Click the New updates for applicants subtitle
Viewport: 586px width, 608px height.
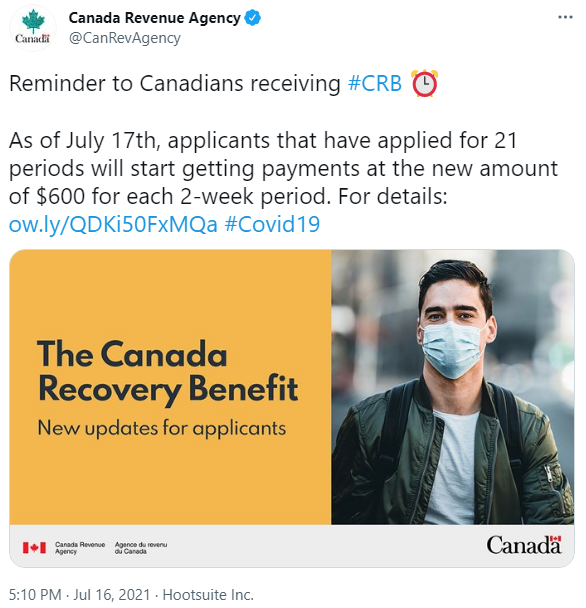coord(162,428)
